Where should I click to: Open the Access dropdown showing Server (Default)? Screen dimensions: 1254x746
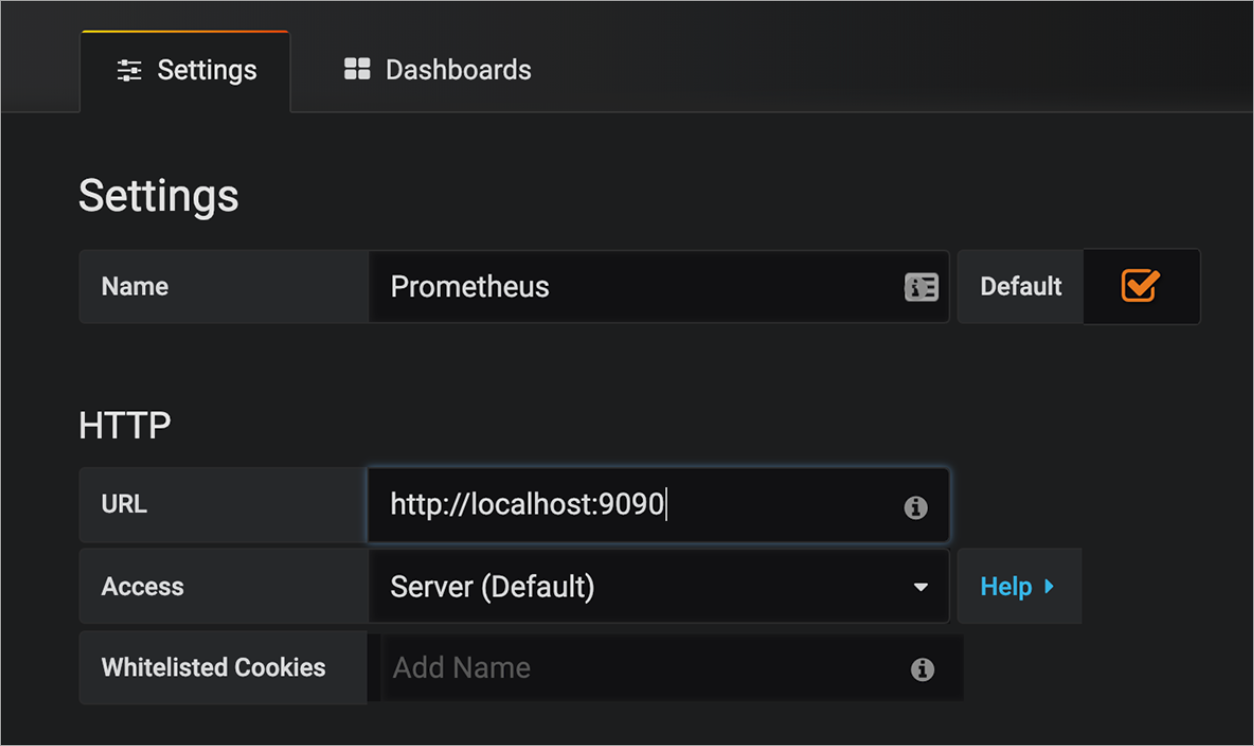(659, 587)
